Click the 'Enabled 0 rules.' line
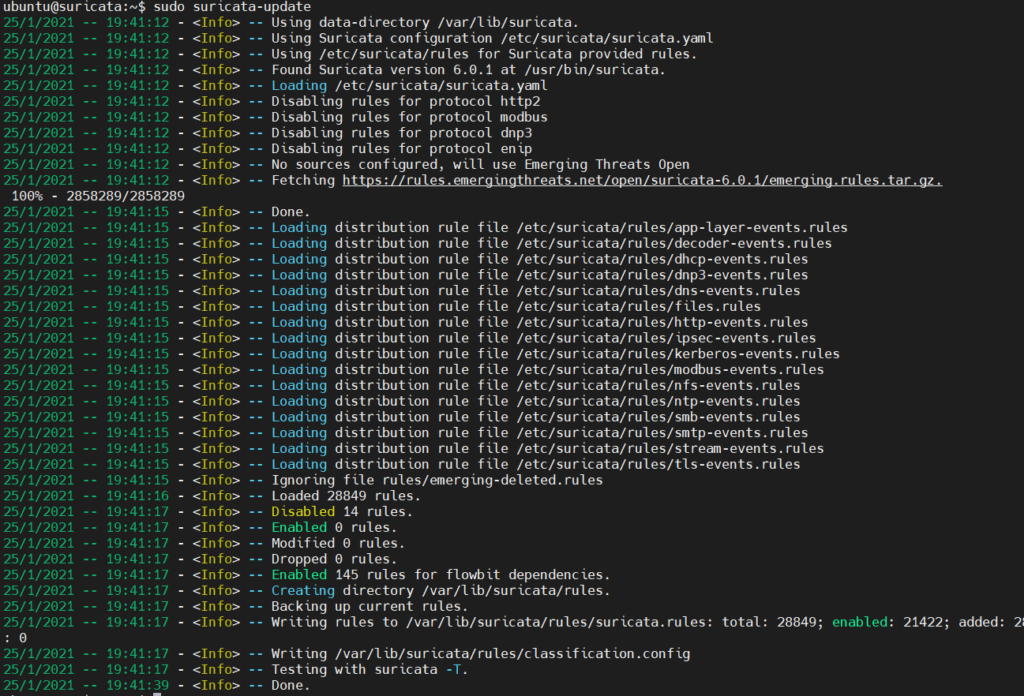Viewport: 1024px width, 696px height. coord(334,527)
